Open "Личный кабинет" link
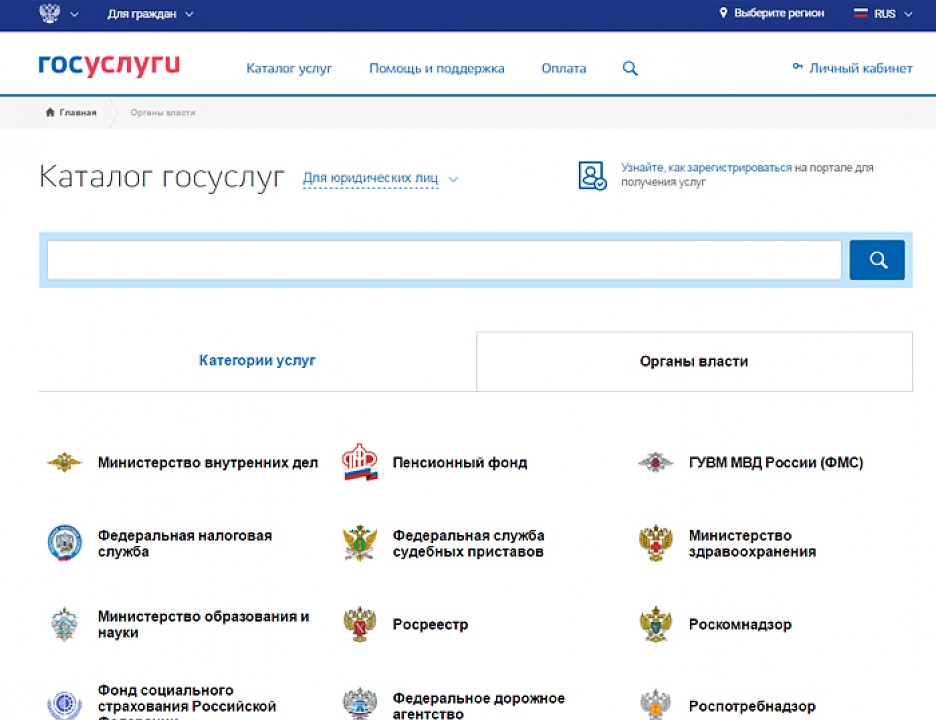 pyautogui.click(x=860, y=68)
